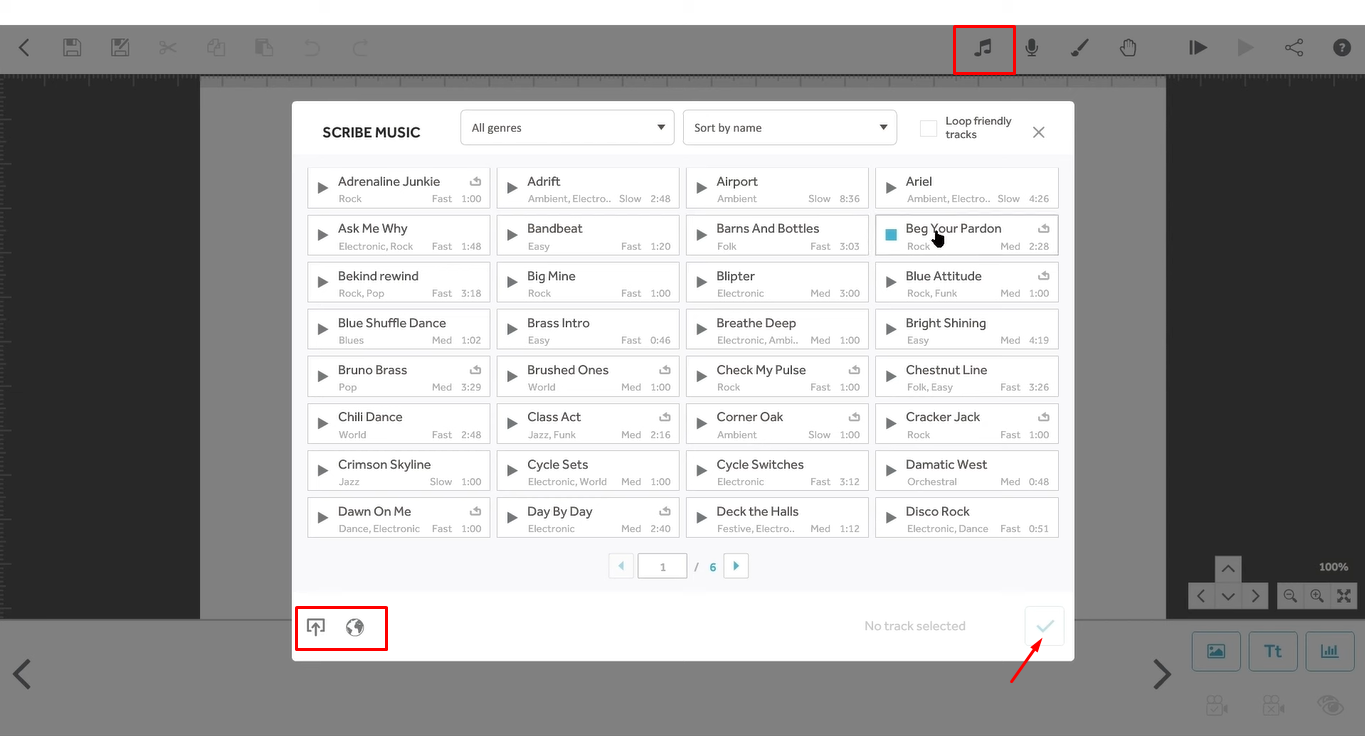
Task: Add text with the Tt button
Action: [x=1273, y=651]
